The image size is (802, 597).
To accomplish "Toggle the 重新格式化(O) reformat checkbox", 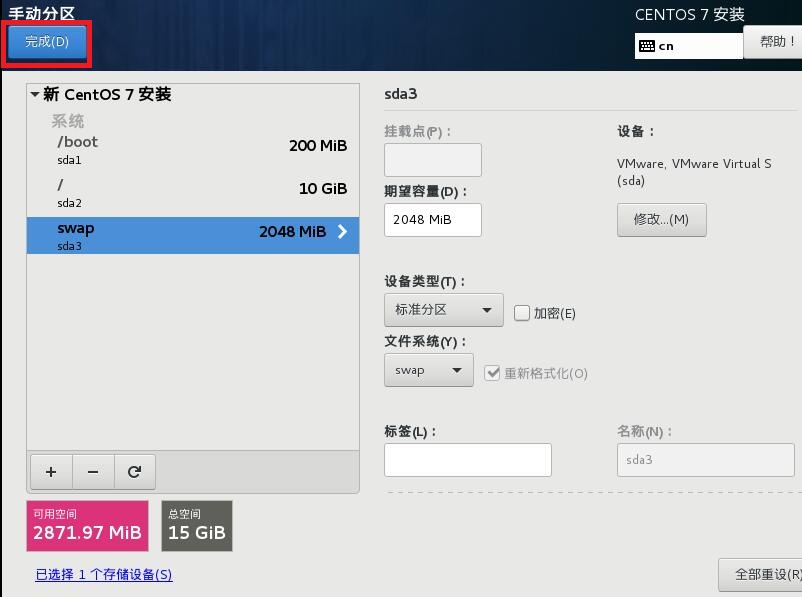I will (492, 373).
